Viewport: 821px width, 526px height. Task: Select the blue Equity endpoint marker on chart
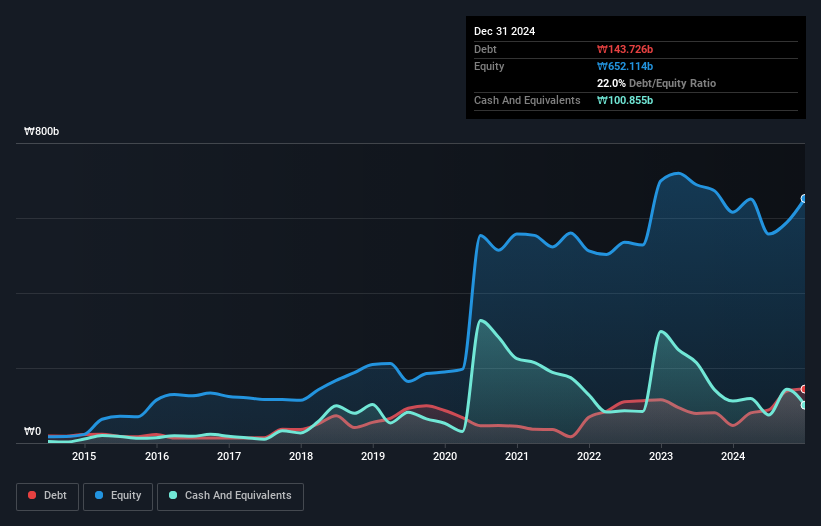[804, 198]
